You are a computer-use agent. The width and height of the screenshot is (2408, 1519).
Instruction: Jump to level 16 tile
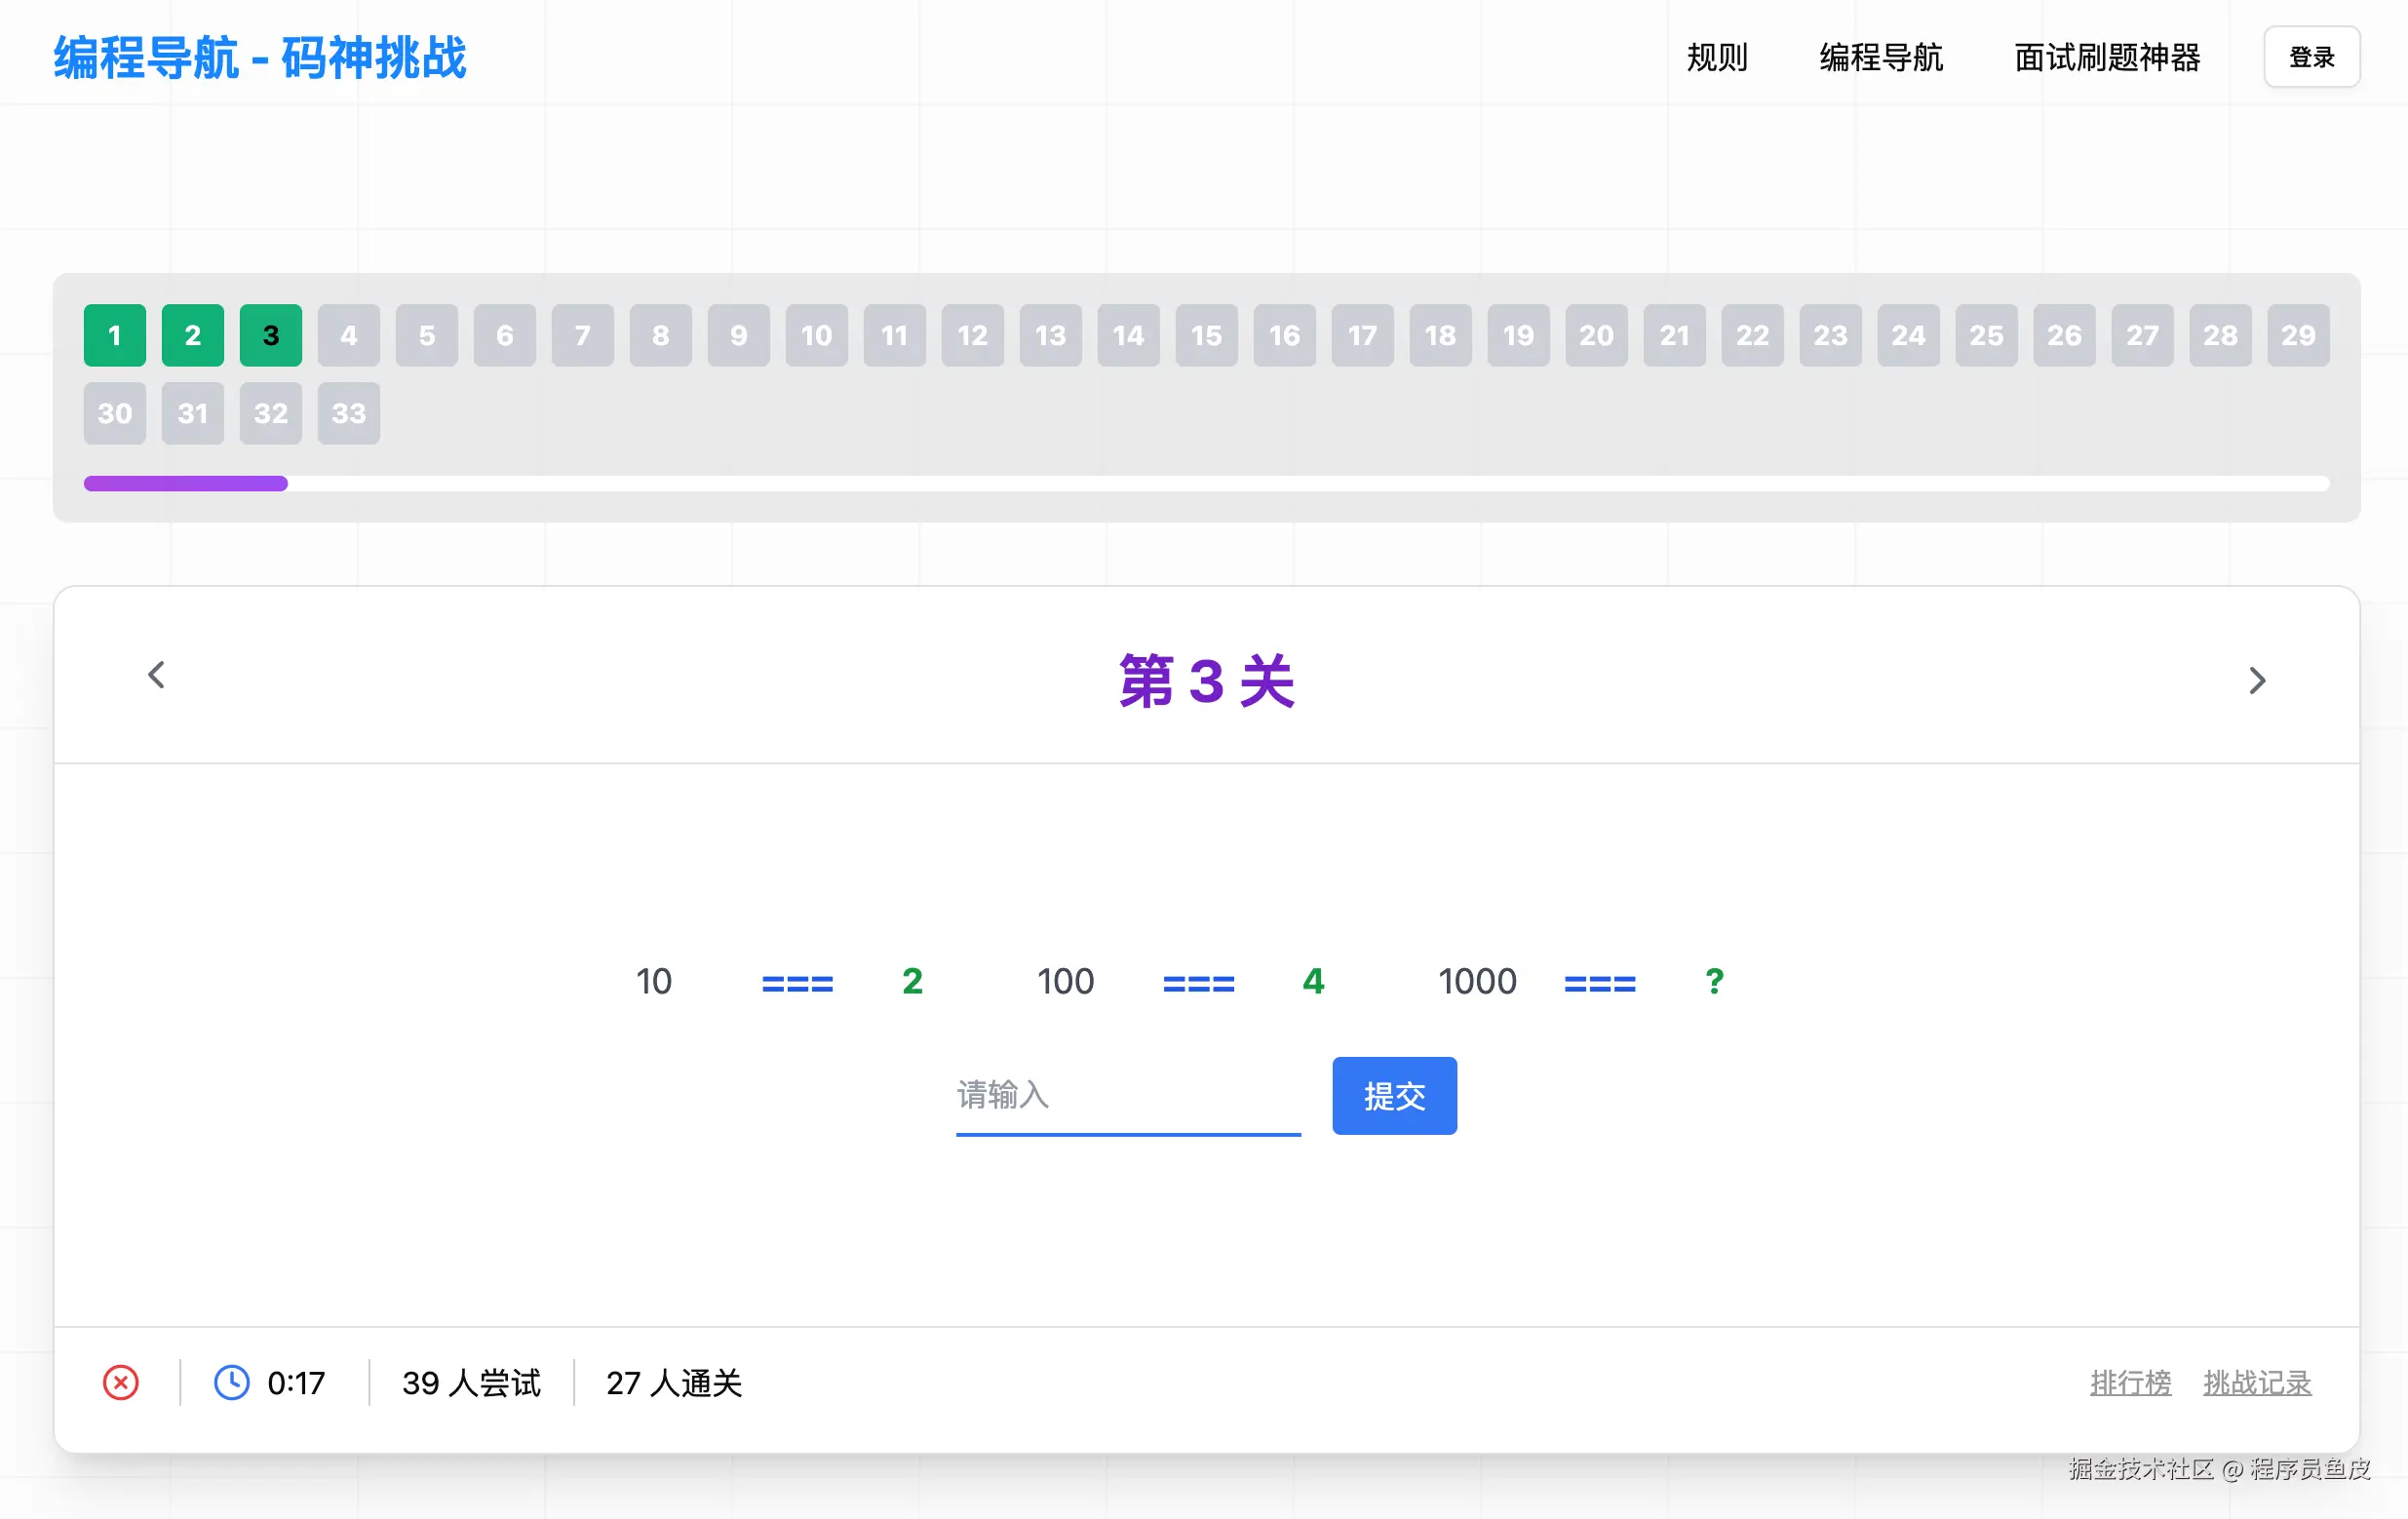pyautogui.click(x=1285, y=335)
